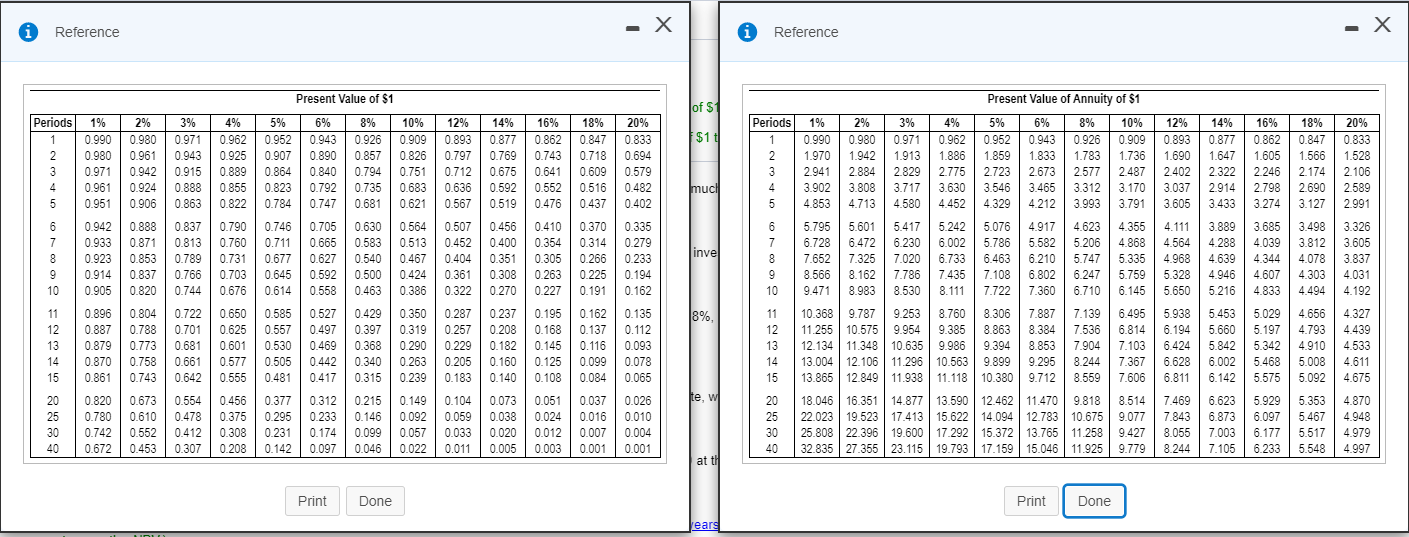Select 0.847, period 1 at 18%, PV of $1 table

pyautogui.click(x=592, y=140)
